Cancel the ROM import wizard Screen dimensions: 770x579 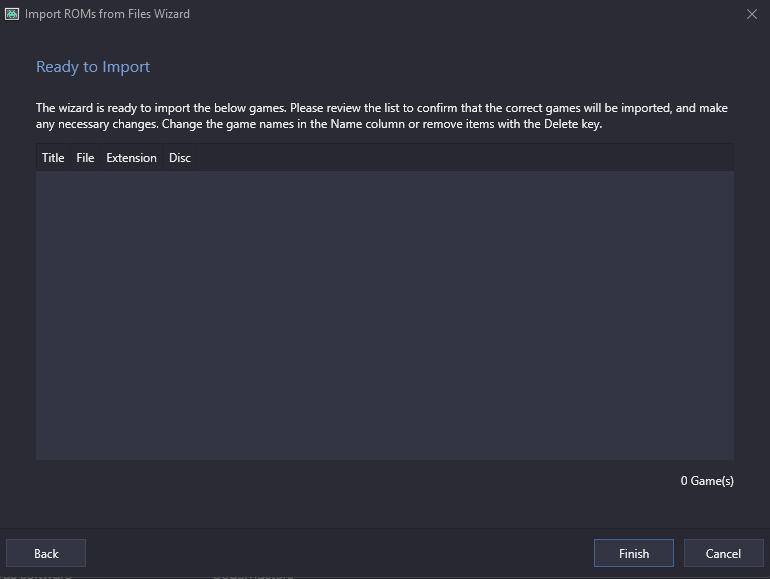723,553
